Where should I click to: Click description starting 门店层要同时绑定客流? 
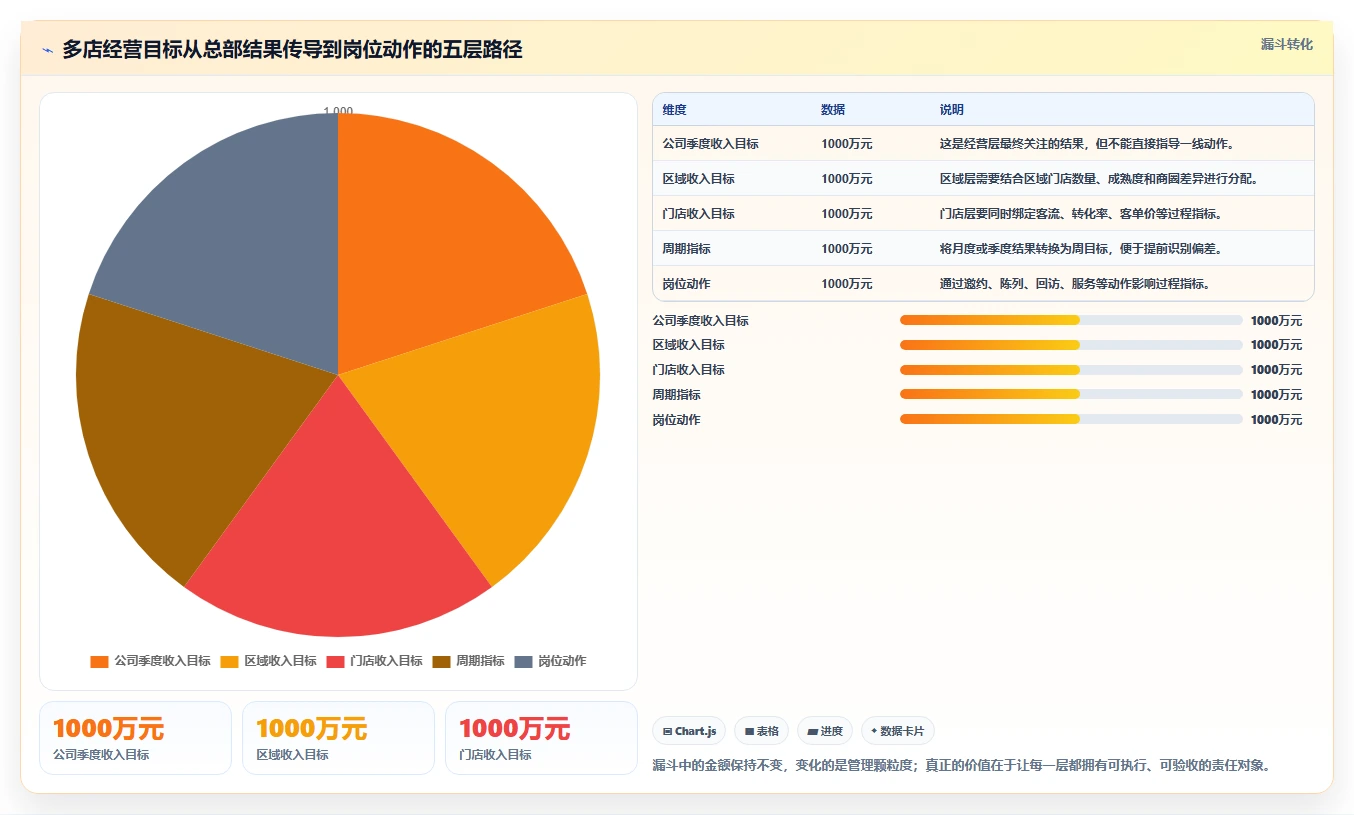tap(1080, 214)
